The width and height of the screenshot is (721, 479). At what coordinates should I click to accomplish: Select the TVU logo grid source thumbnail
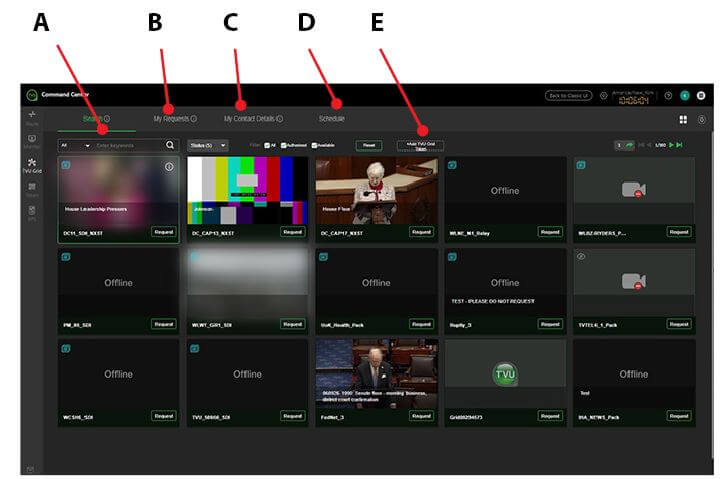505,374
